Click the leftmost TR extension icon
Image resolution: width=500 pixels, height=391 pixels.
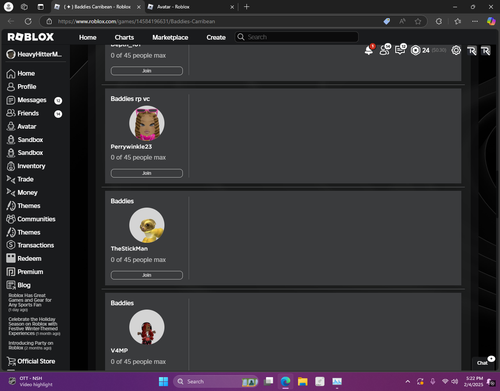(x=471, y=51)
